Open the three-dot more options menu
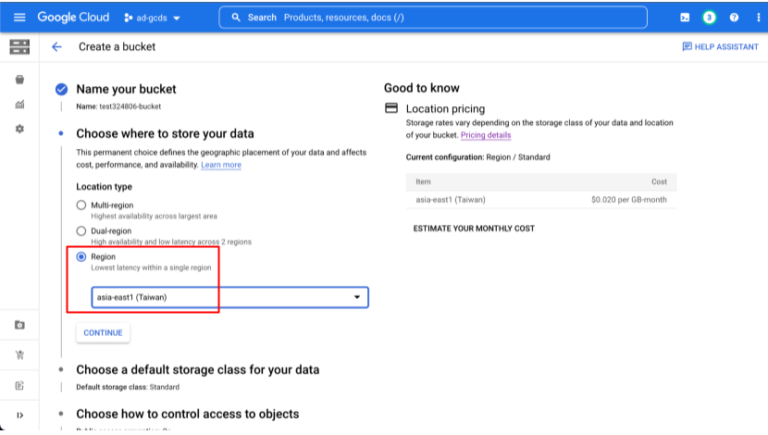 click(x=758, y=18)
